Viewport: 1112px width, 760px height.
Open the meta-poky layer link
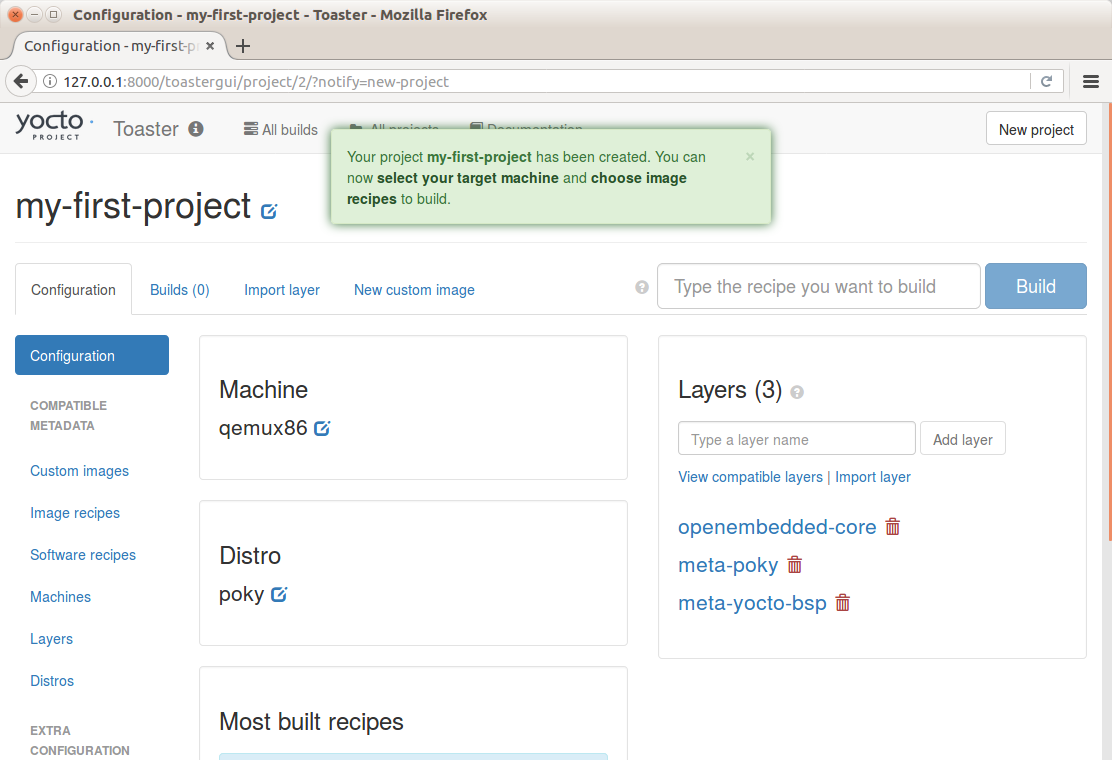pyautogui.click(x=728, y=565)
